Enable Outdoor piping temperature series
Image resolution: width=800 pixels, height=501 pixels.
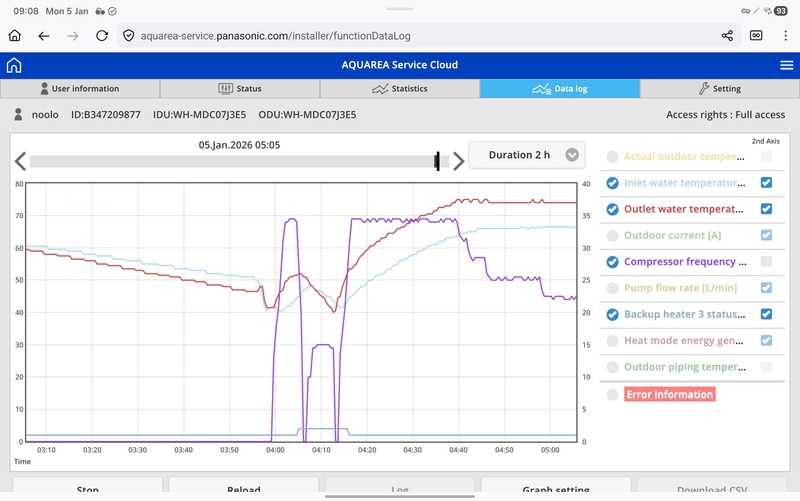pos(612,367)
